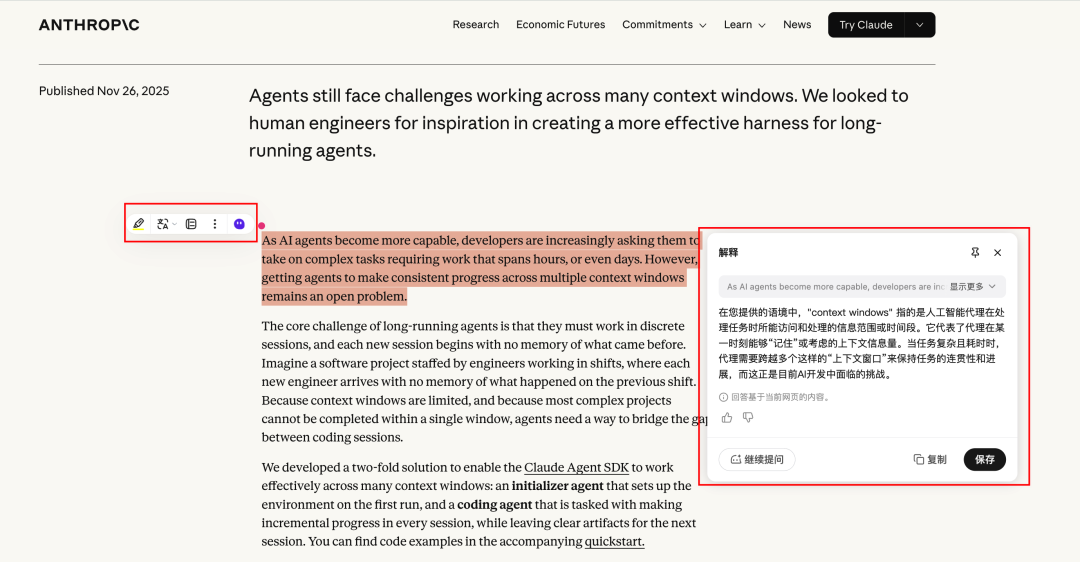The image size is (1080, 562).
Task: Expand quoted text with 显示更多
Action: coord(973,287)
